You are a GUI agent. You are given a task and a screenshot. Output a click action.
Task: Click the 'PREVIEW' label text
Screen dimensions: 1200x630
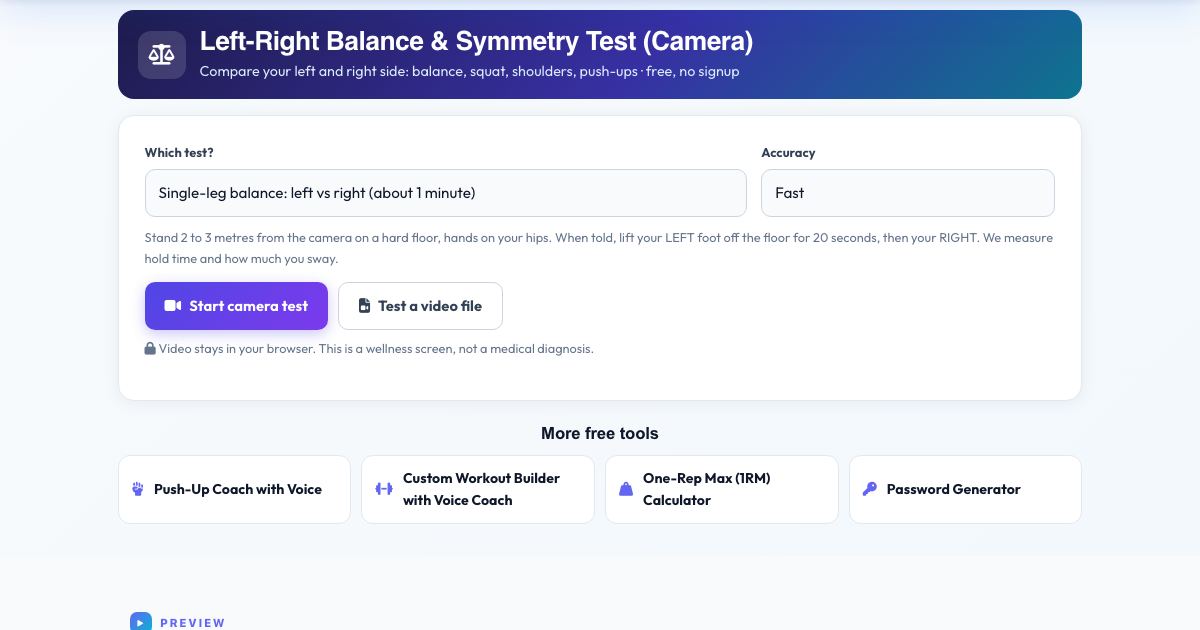pyautogui.click(x=192, y=623)
